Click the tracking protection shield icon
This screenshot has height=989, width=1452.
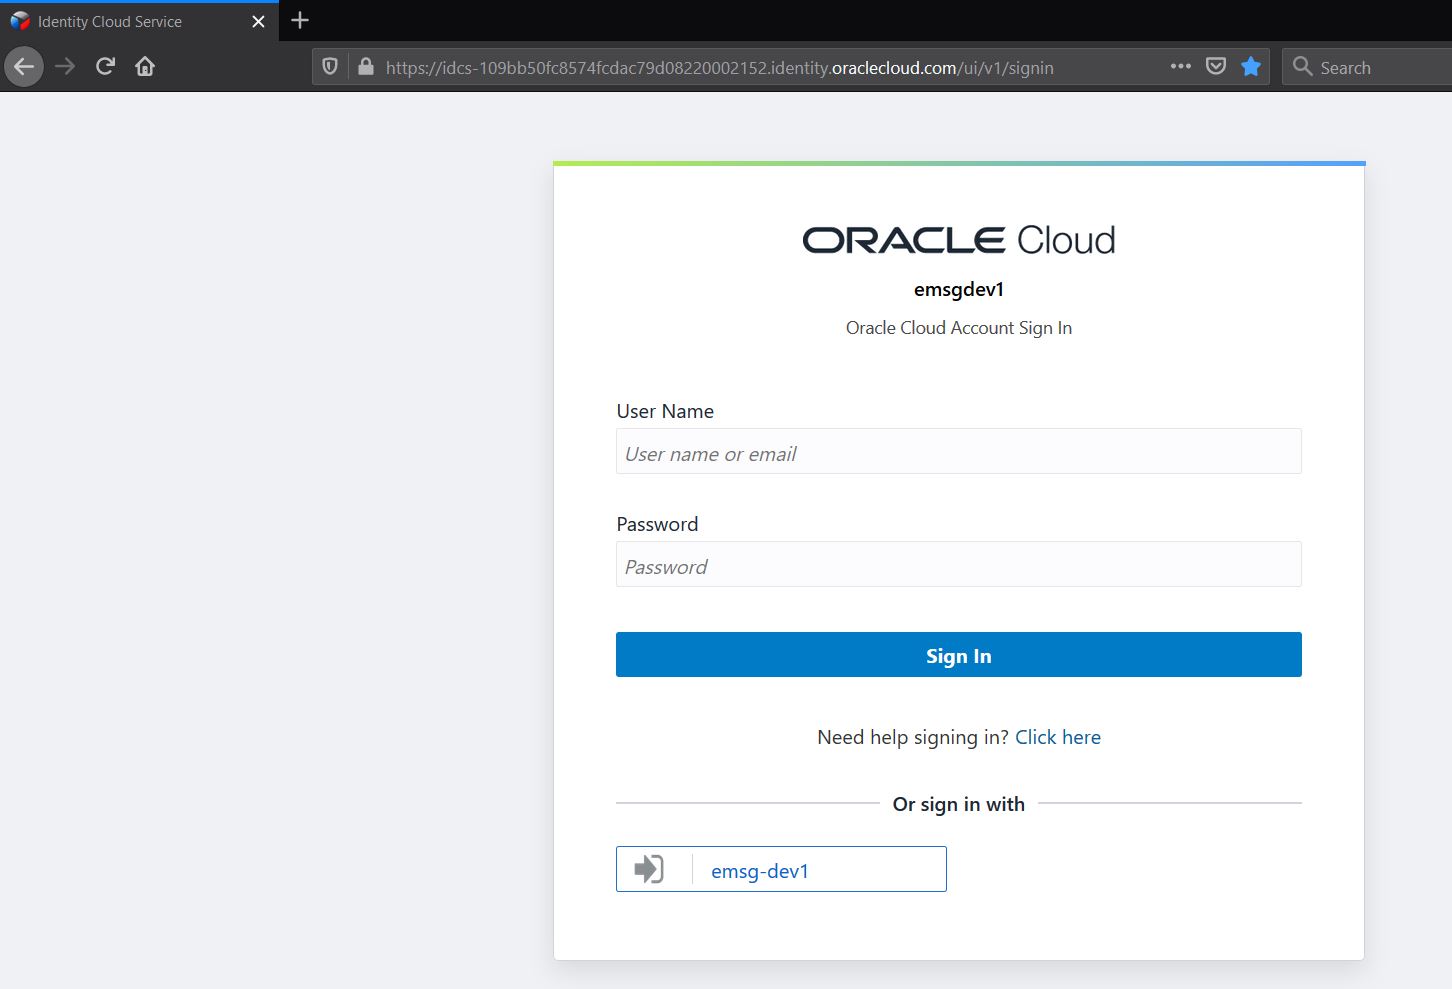(330, 66)
